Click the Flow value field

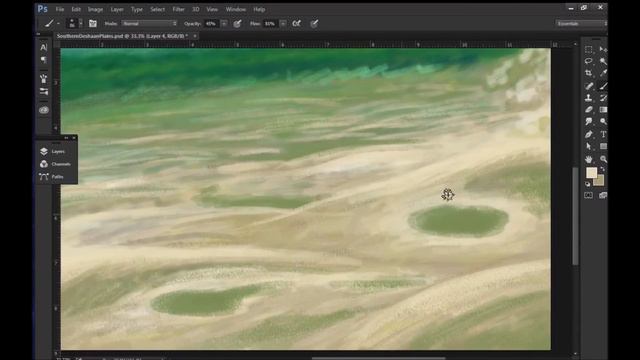coord(271,24)
